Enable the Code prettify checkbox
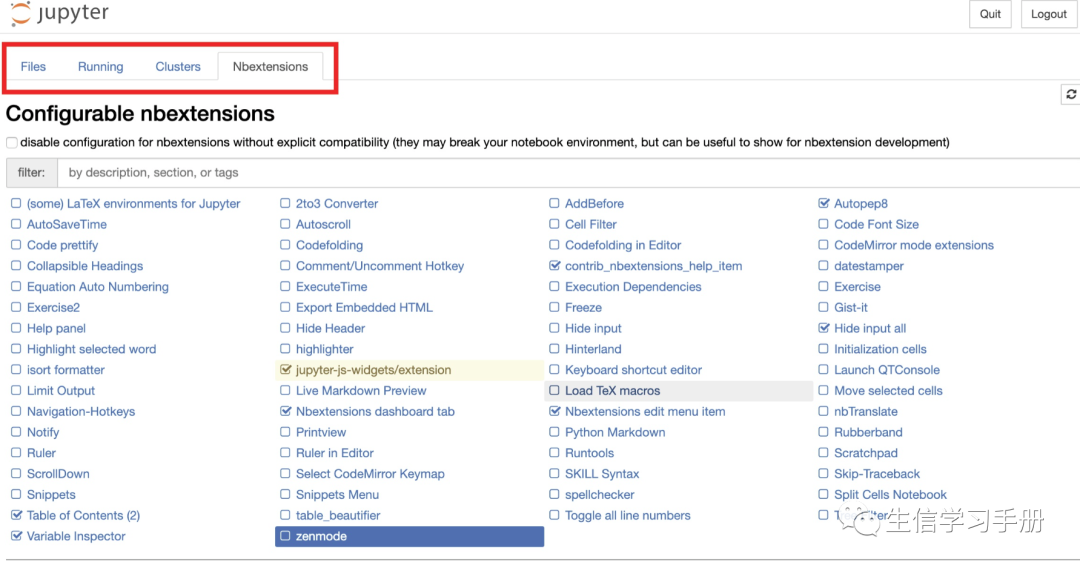This screenshot has height=568, width=1080. click(x=16, y=245)
